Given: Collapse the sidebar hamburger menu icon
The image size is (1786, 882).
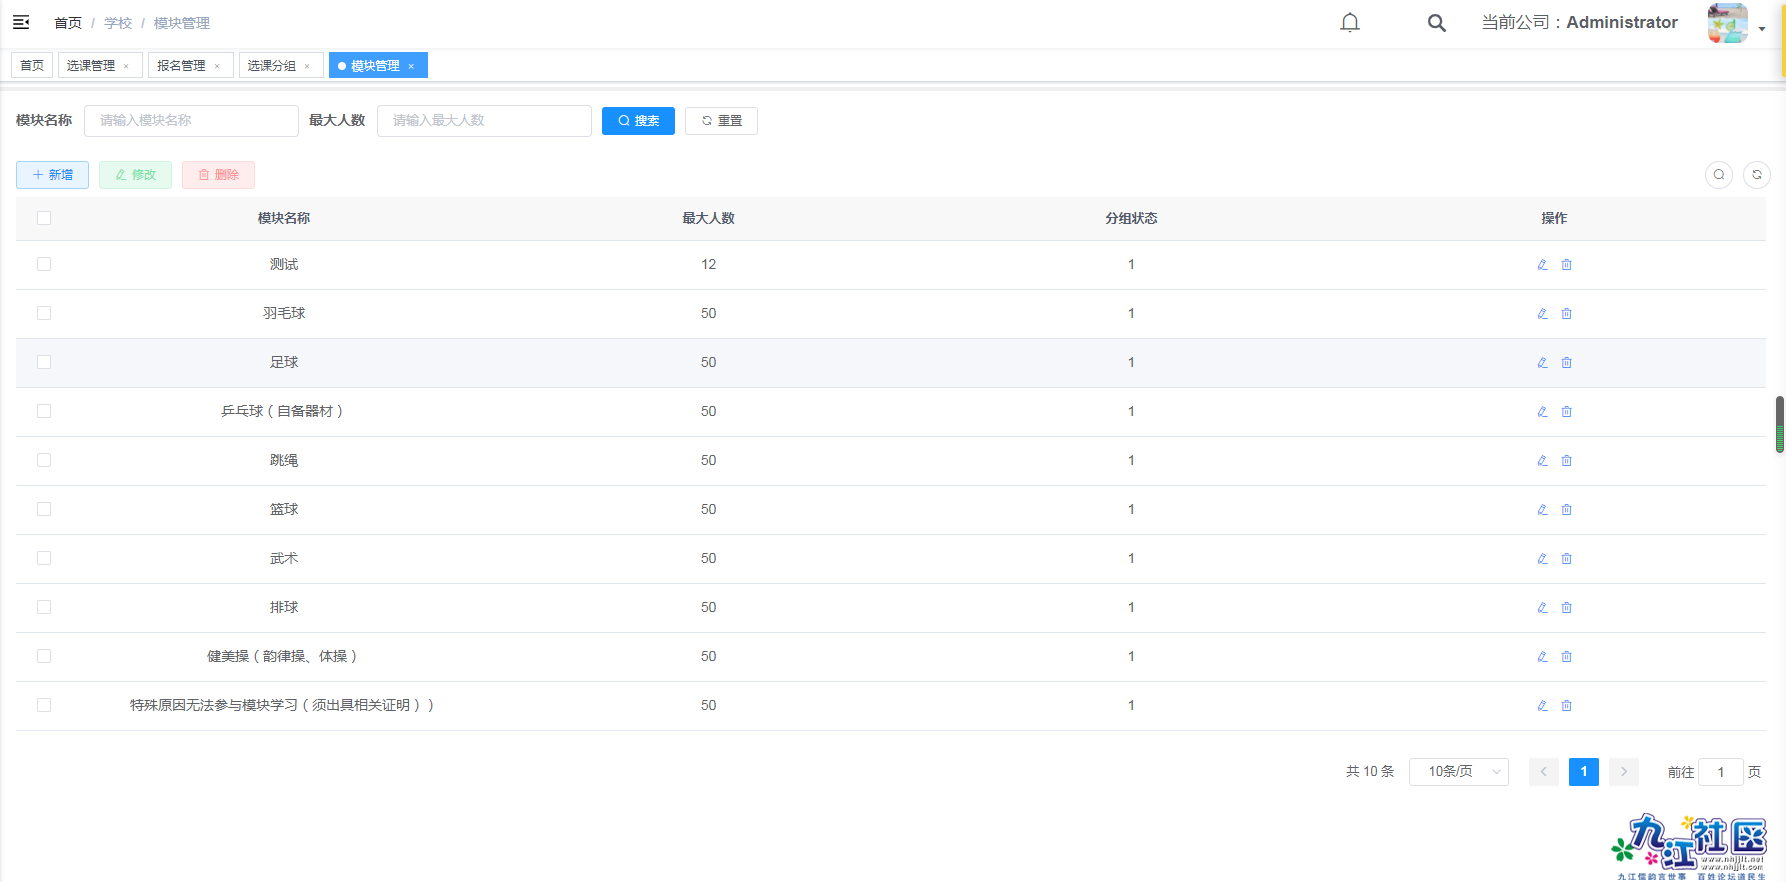Looking at the screenshot, I should coord(21,22).
